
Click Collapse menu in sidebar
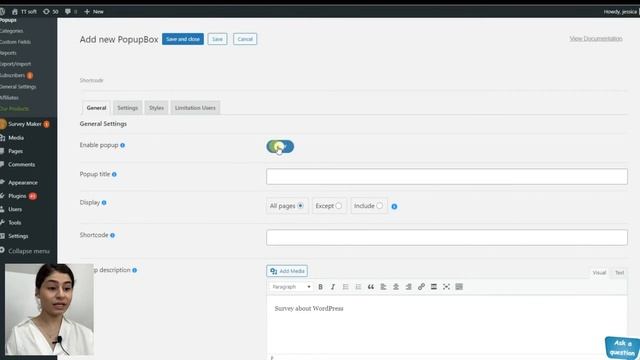point(28,251)
